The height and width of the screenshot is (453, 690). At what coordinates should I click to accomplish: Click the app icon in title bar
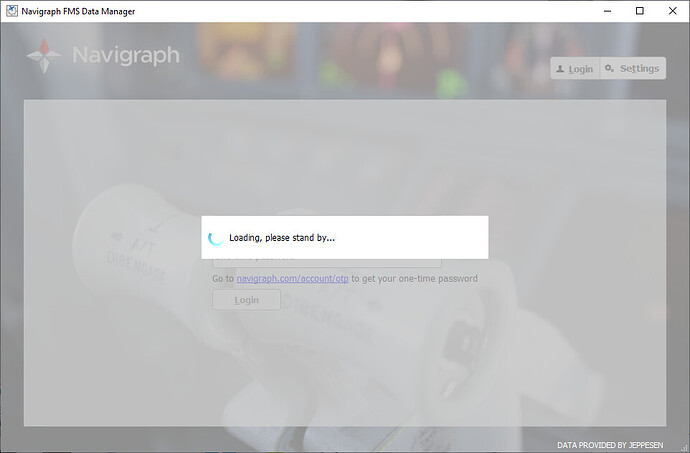click(x=11, y=11)
